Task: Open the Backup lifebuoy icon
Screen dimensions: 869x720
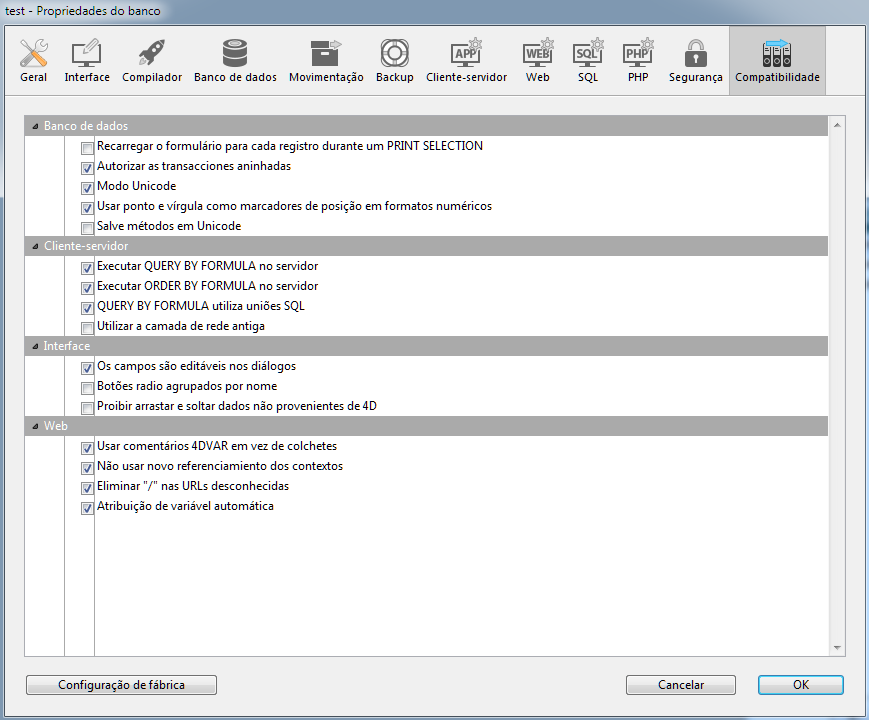Action: point(394,54)
